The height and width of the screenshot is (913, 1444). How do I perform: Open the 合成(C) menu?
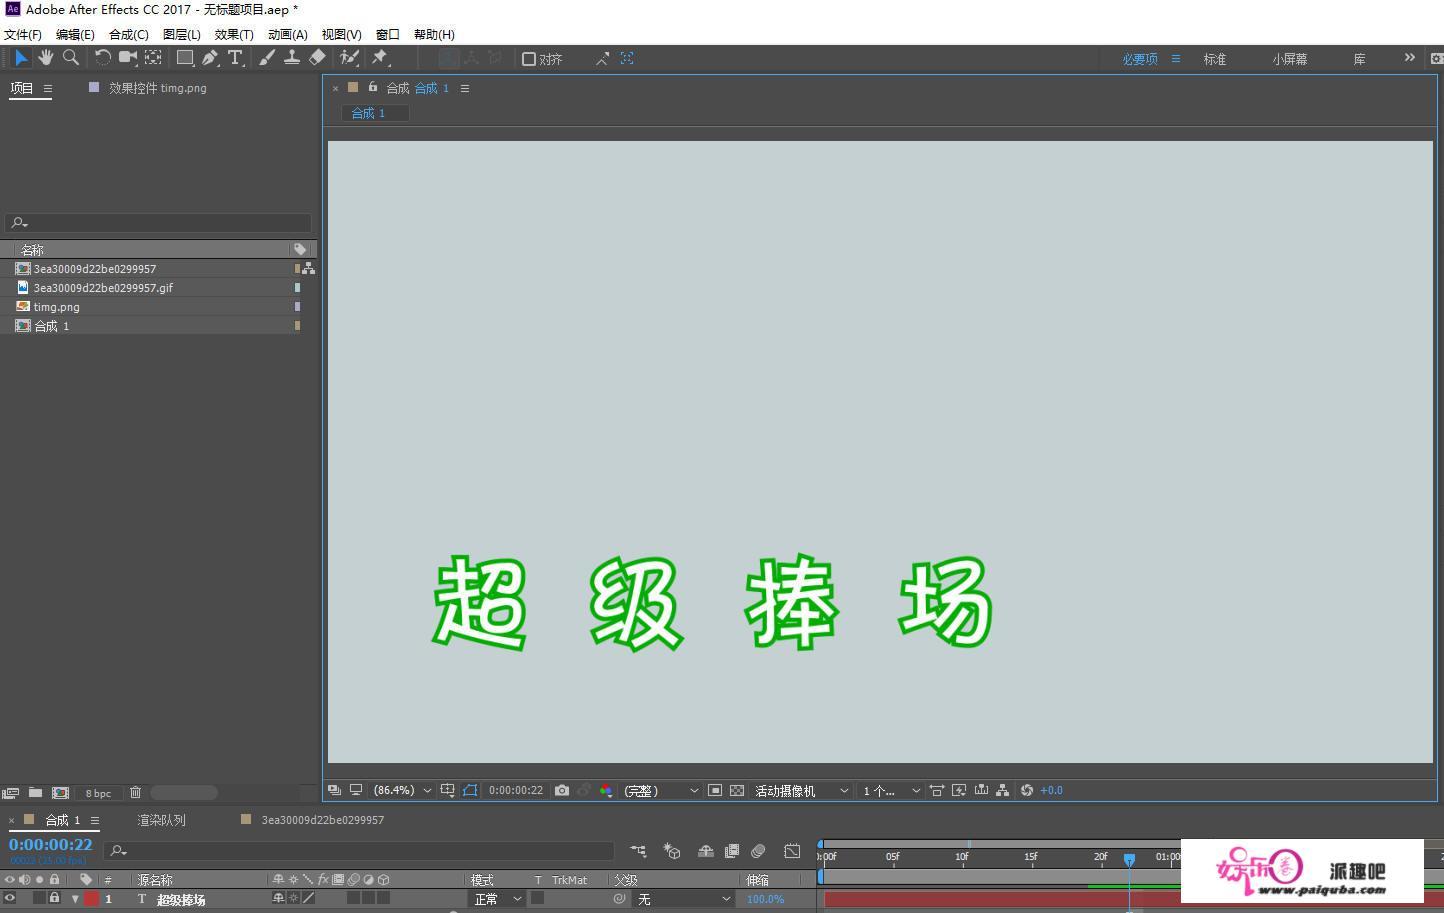tap(129, 34)
